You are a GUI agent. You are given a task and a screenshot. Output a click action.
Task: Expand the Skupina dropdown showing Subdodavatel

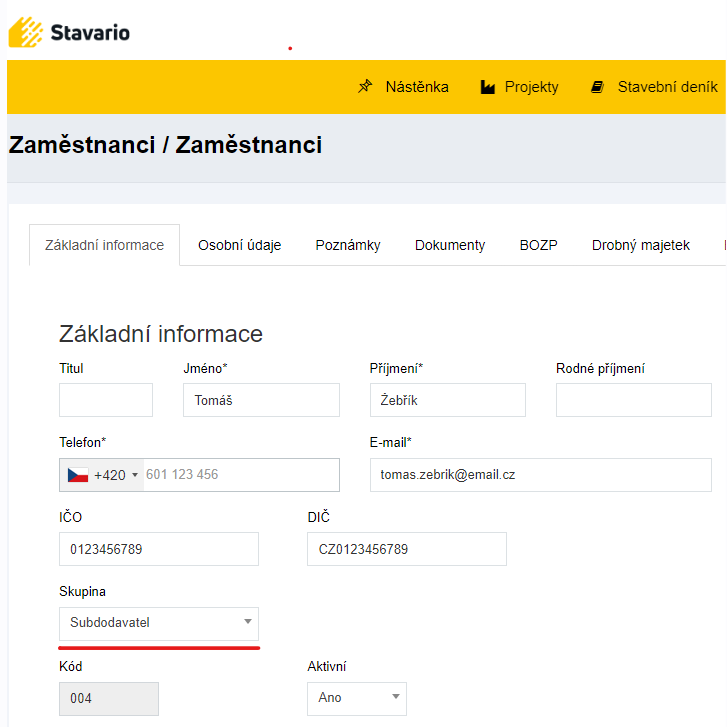point(159,623)
